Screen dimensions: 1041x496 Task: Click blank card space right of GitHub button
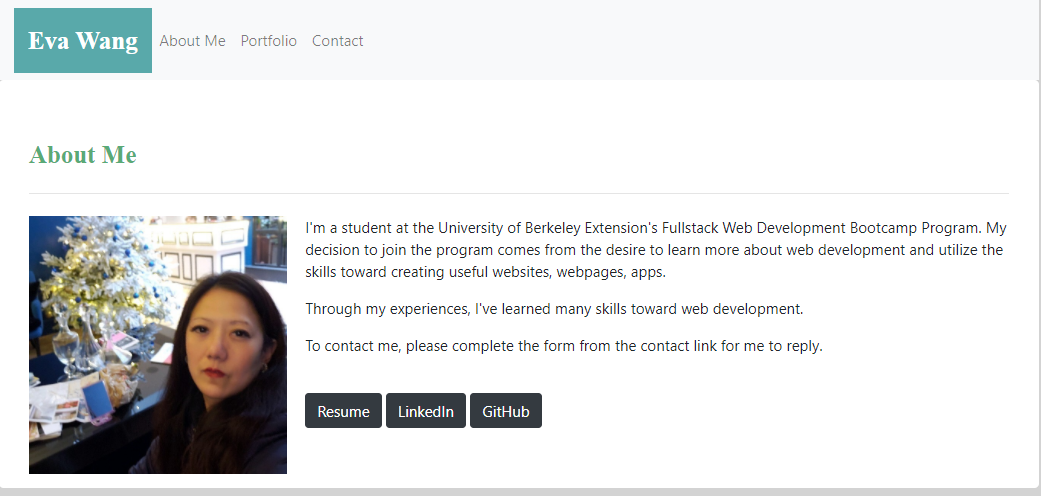point(780,411)
